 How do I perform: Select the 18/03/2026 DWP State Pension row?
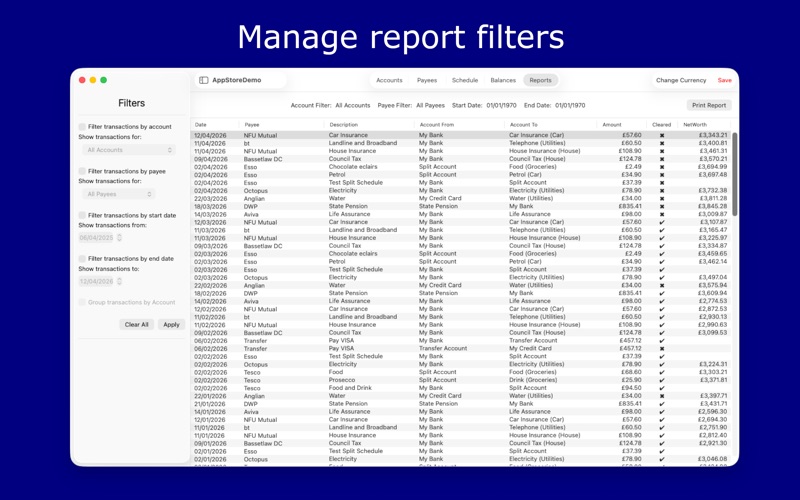(x=461, y=207)
